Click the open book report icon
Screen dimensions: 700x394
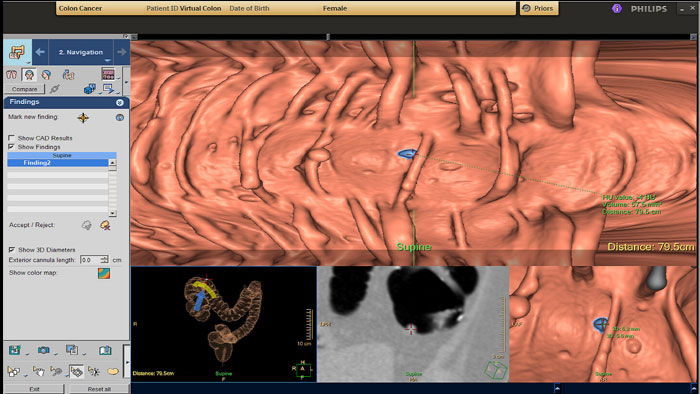105,350
